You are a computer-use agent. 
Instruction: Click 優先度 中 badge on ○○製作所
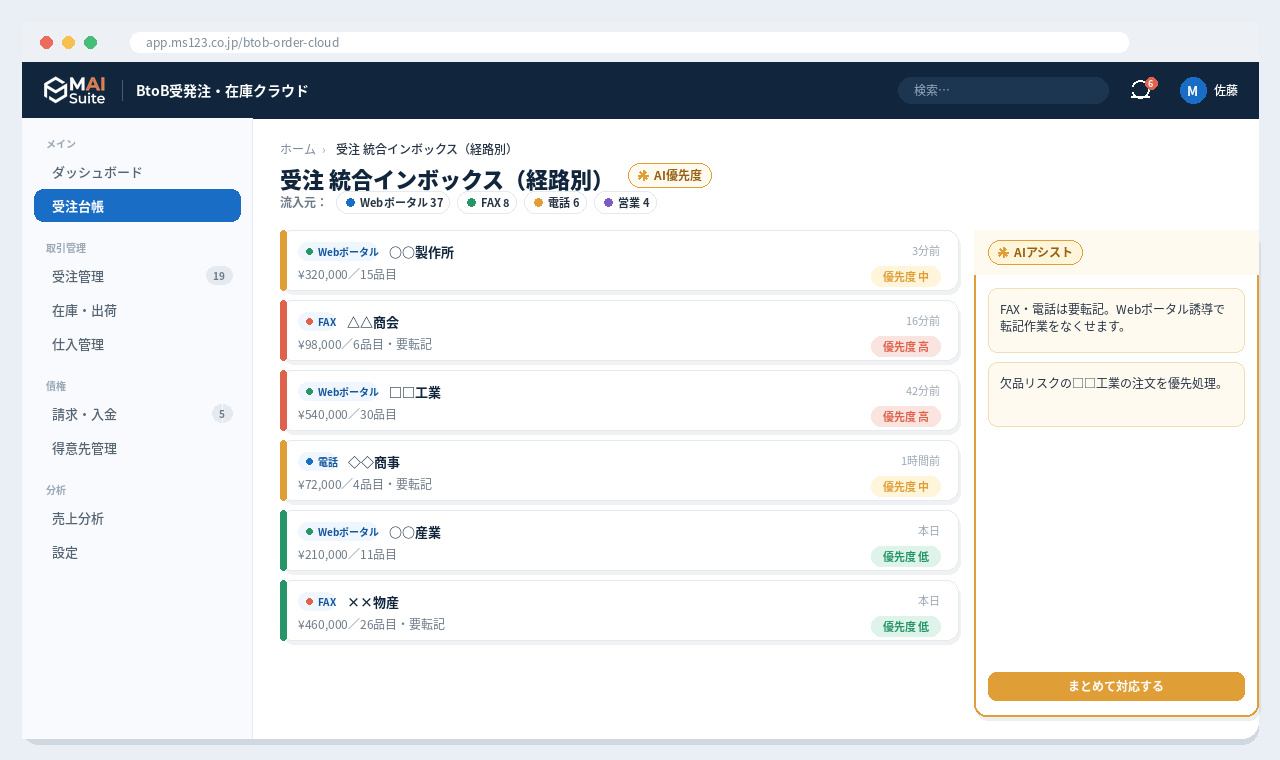(x=905, y=277)
